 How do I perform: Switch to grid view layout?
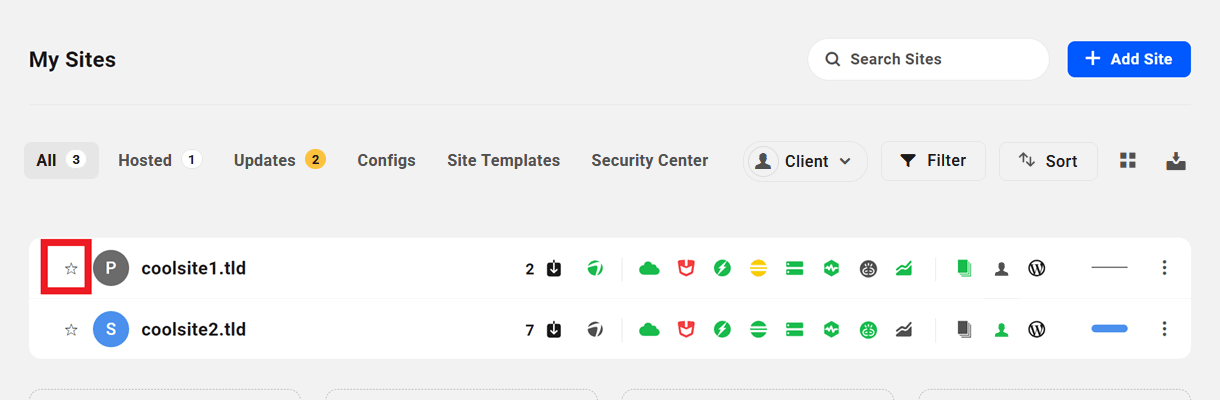point(1128,161)
